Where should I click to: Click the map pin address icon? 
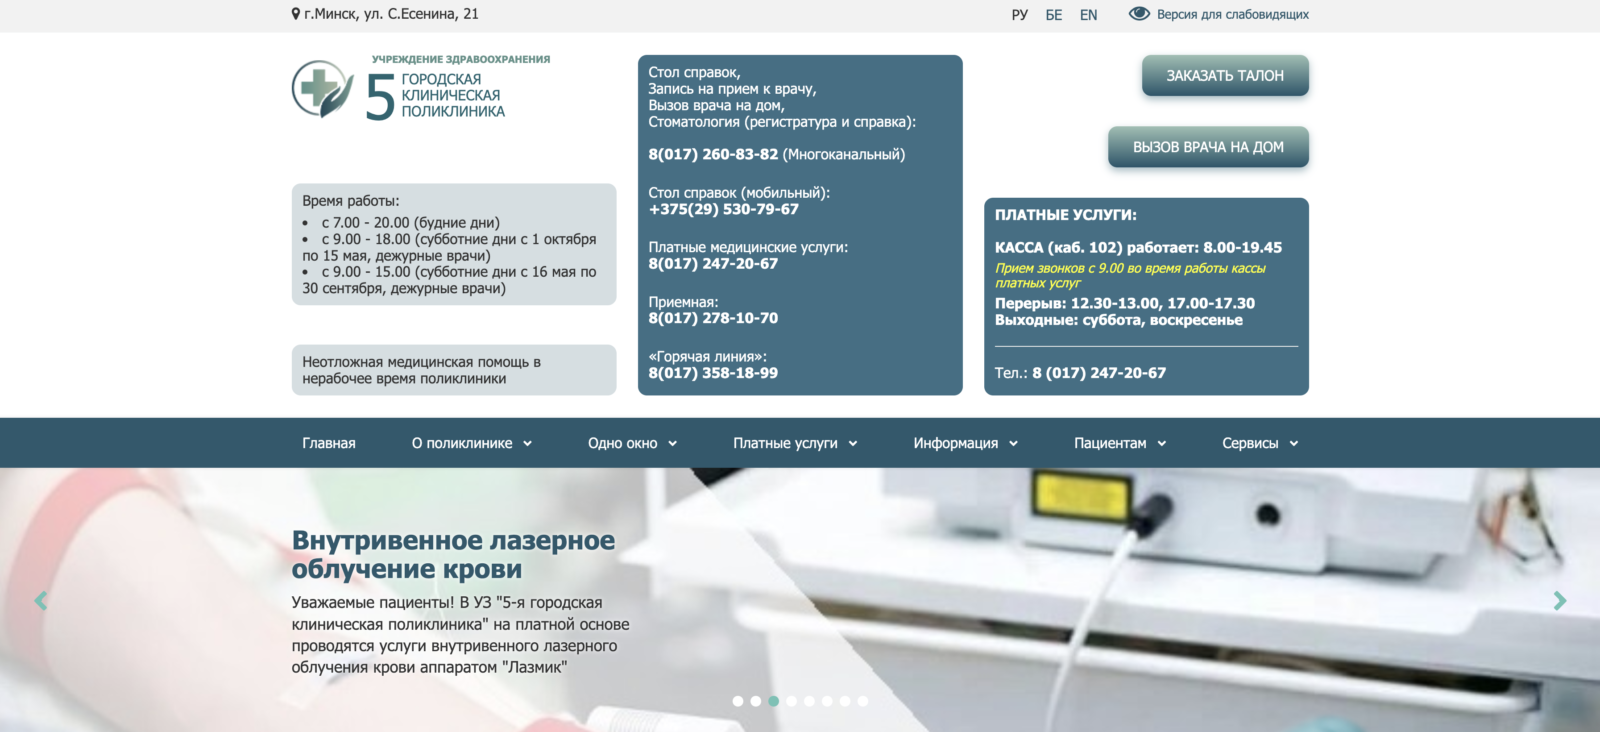296,14
